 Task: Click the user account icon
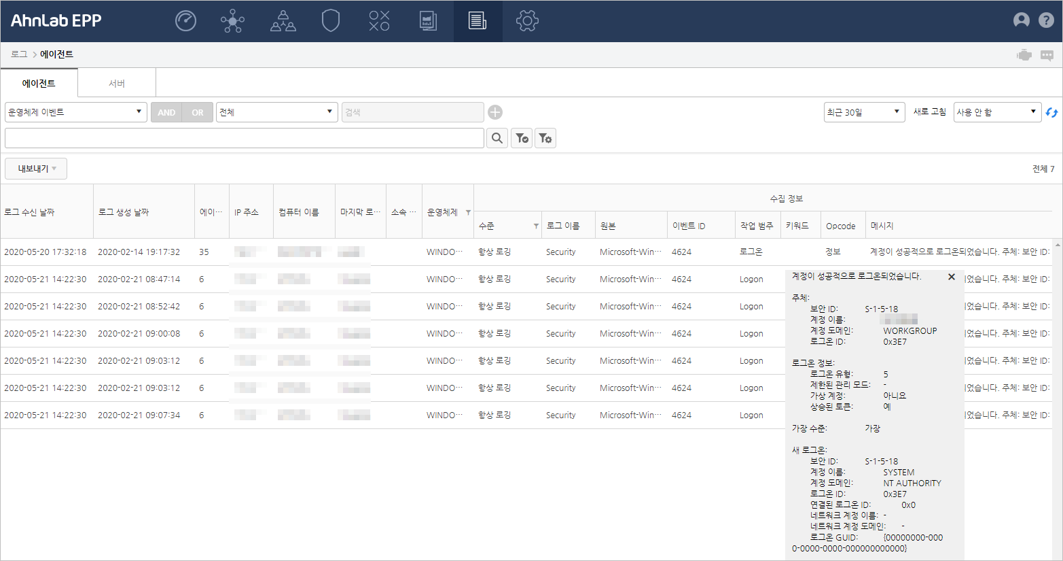[x=1021, y=21]
